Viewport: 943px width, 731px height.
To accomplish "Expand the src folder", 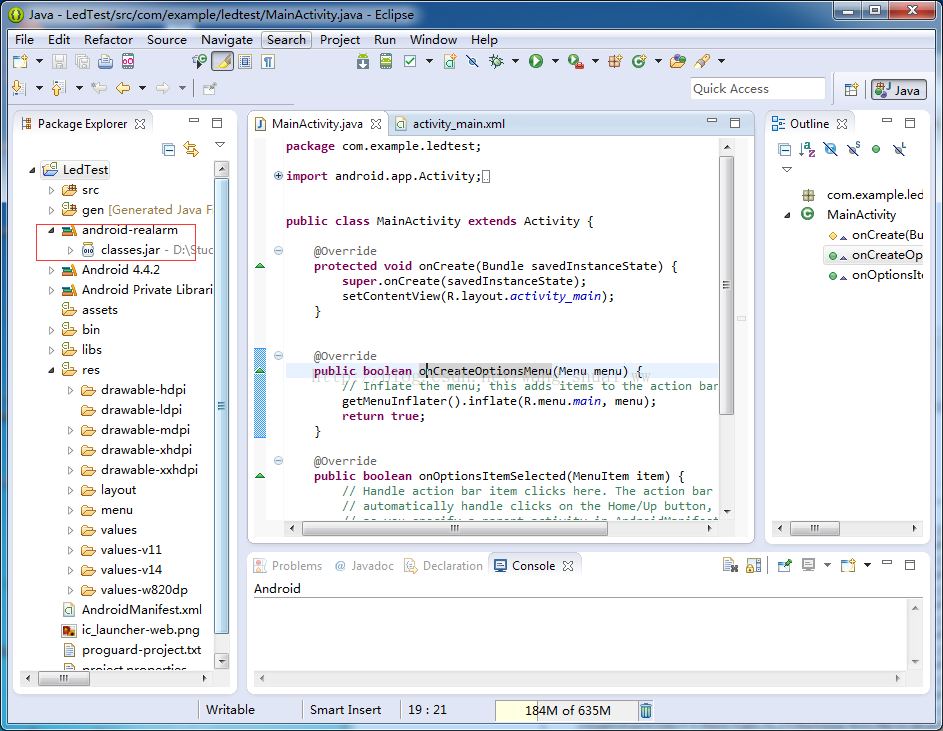I will point(51,190).
